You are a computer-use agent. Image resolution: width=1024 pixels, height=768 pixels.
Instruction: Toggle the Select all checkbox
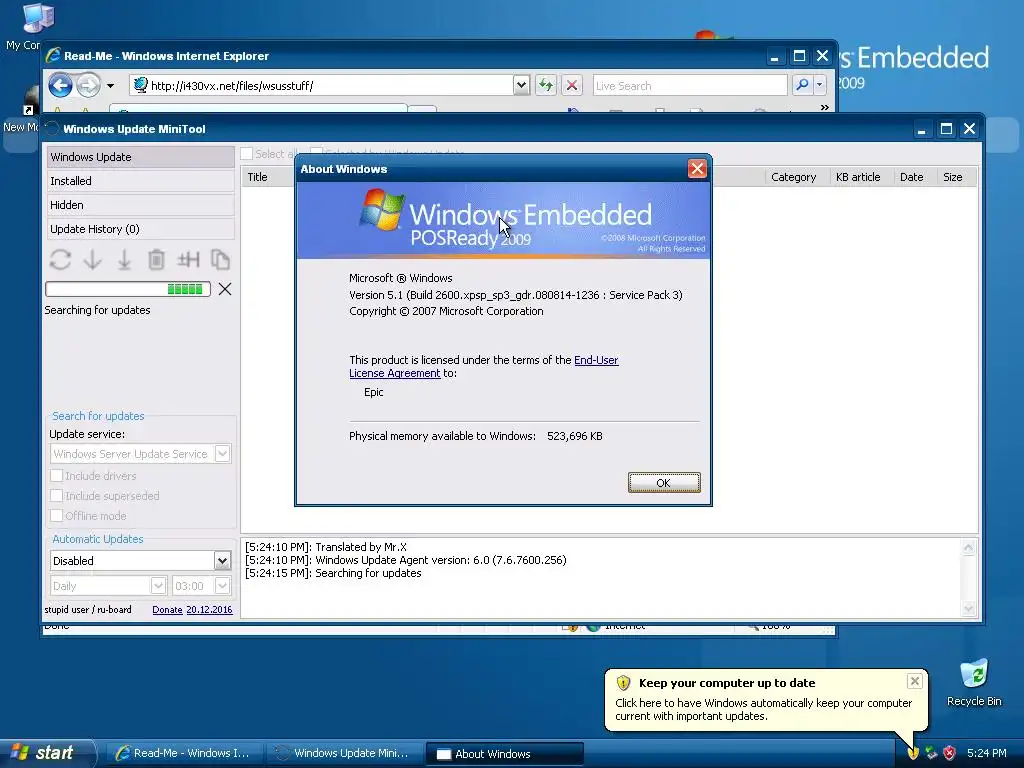pos(246,154)
